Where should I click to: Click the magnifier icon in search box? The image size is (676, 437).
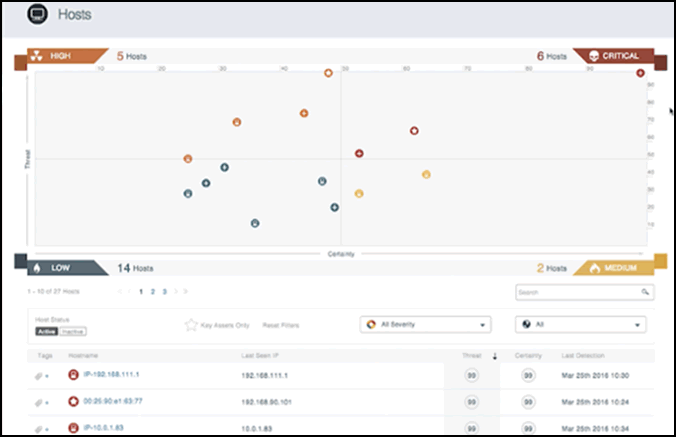click(x=645, y=292)
